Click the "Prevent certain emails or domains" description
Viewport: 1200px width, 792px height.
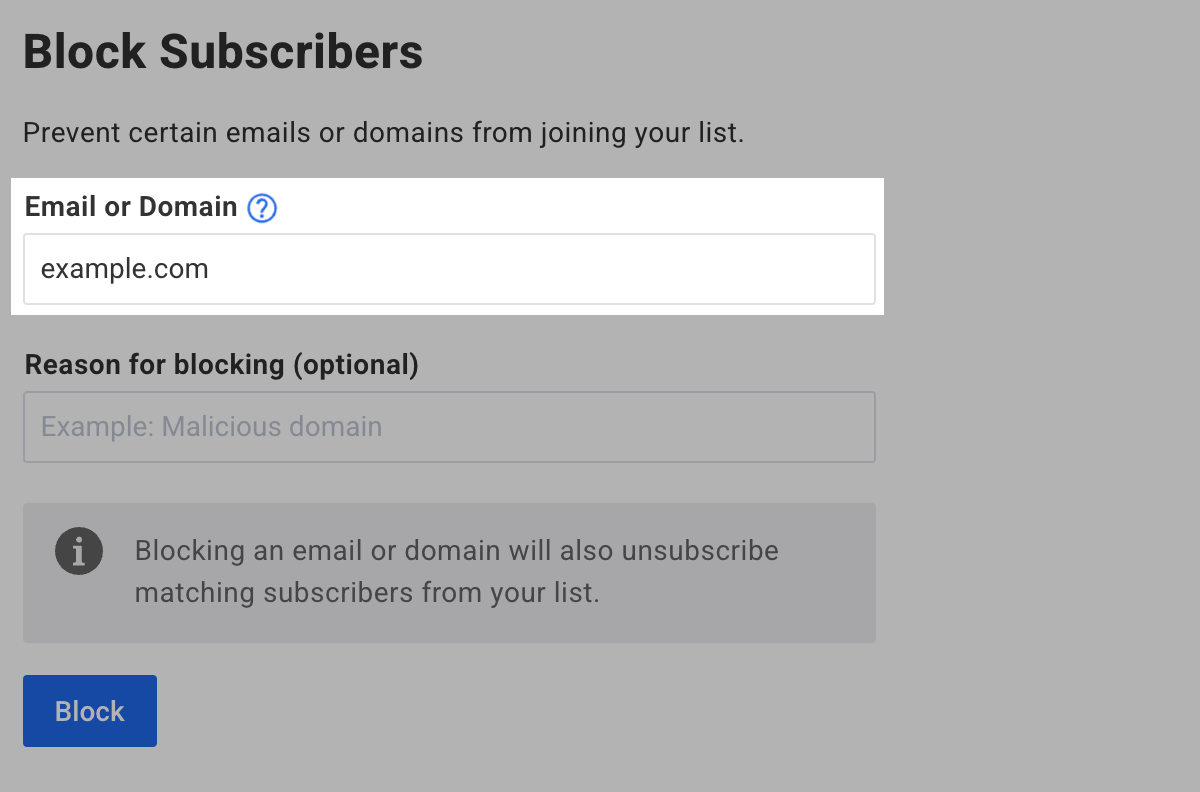383,133
